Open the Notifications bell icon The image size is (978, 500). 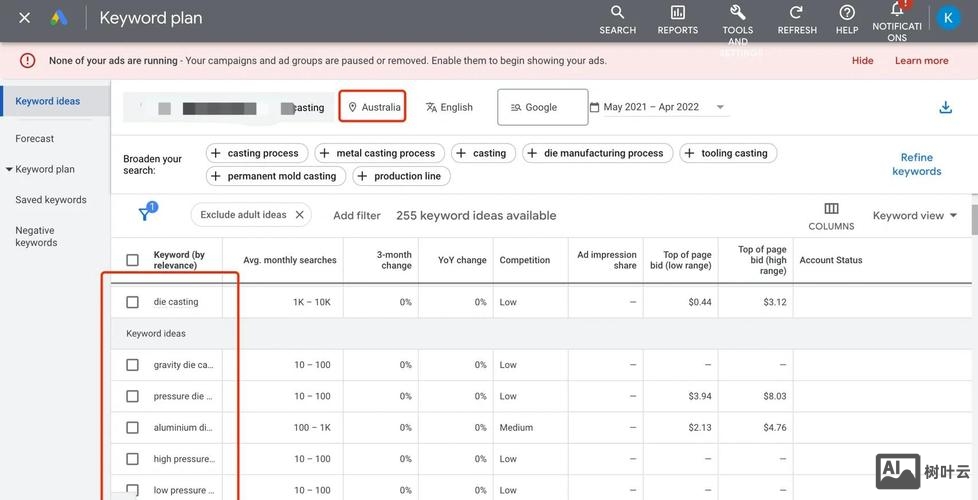coord(897,11)
